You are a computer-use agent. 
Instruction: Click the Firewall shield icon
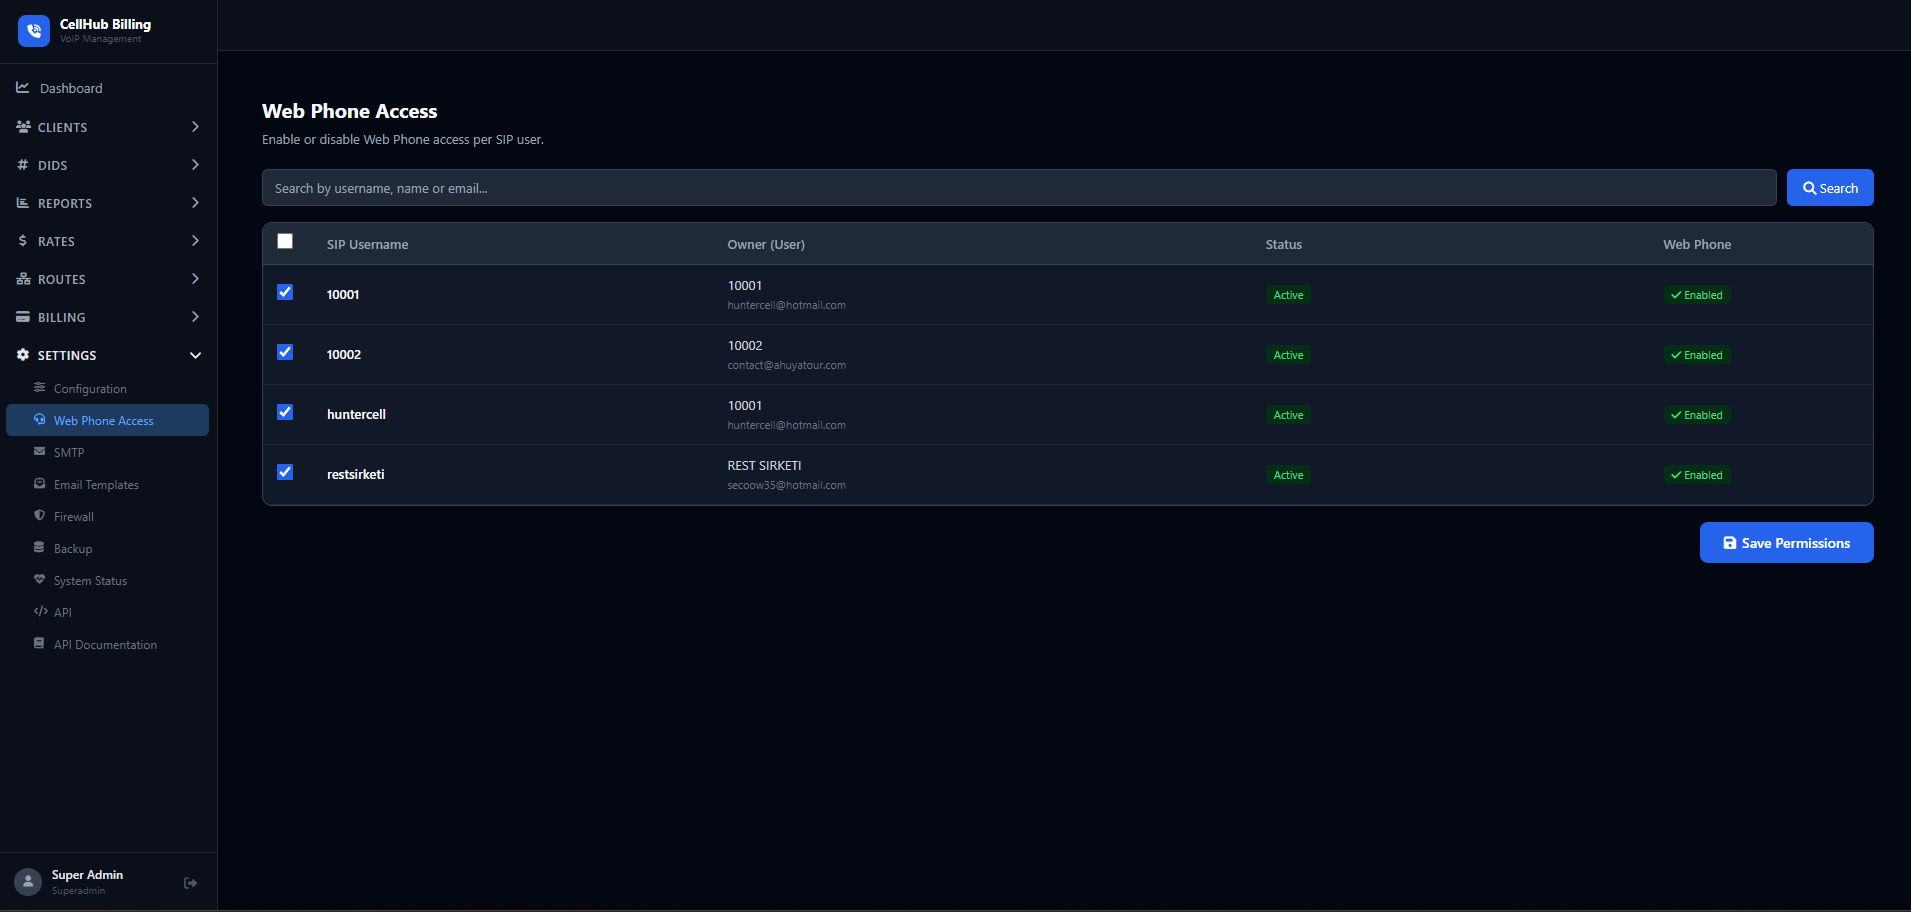(40, 516)
